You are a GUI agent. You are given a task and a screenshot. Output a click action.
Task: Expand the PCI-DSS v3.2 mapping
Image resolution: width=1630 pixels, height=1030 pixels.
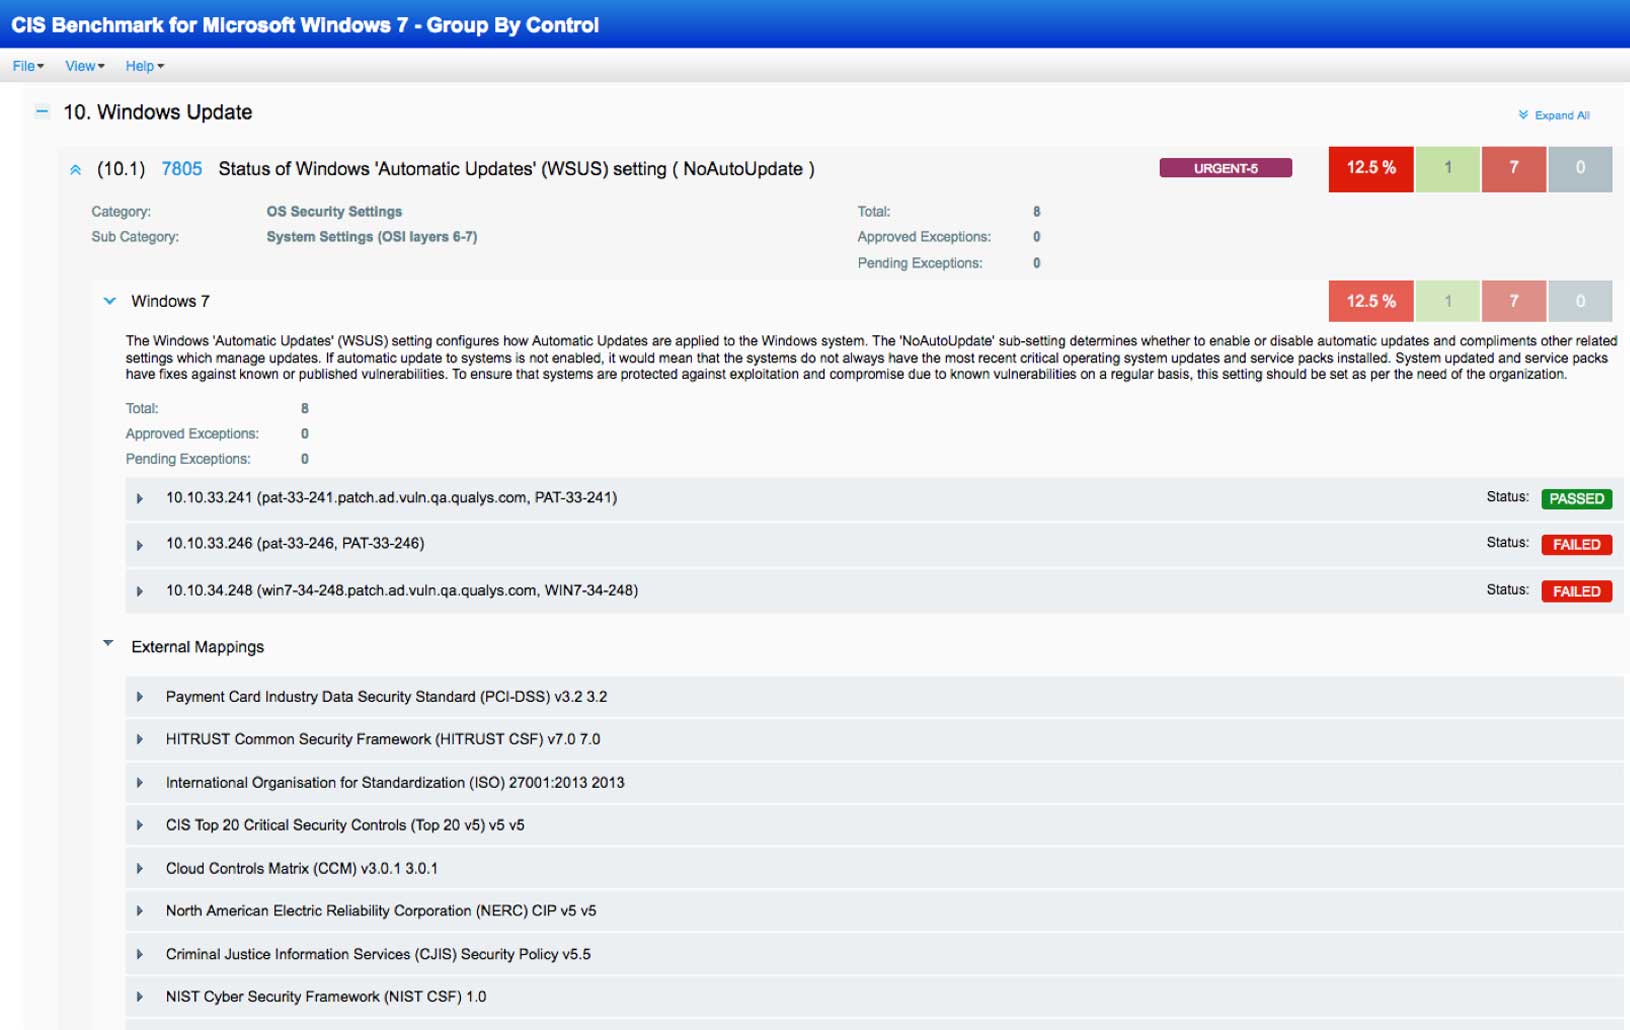click(x=140, y=697)
